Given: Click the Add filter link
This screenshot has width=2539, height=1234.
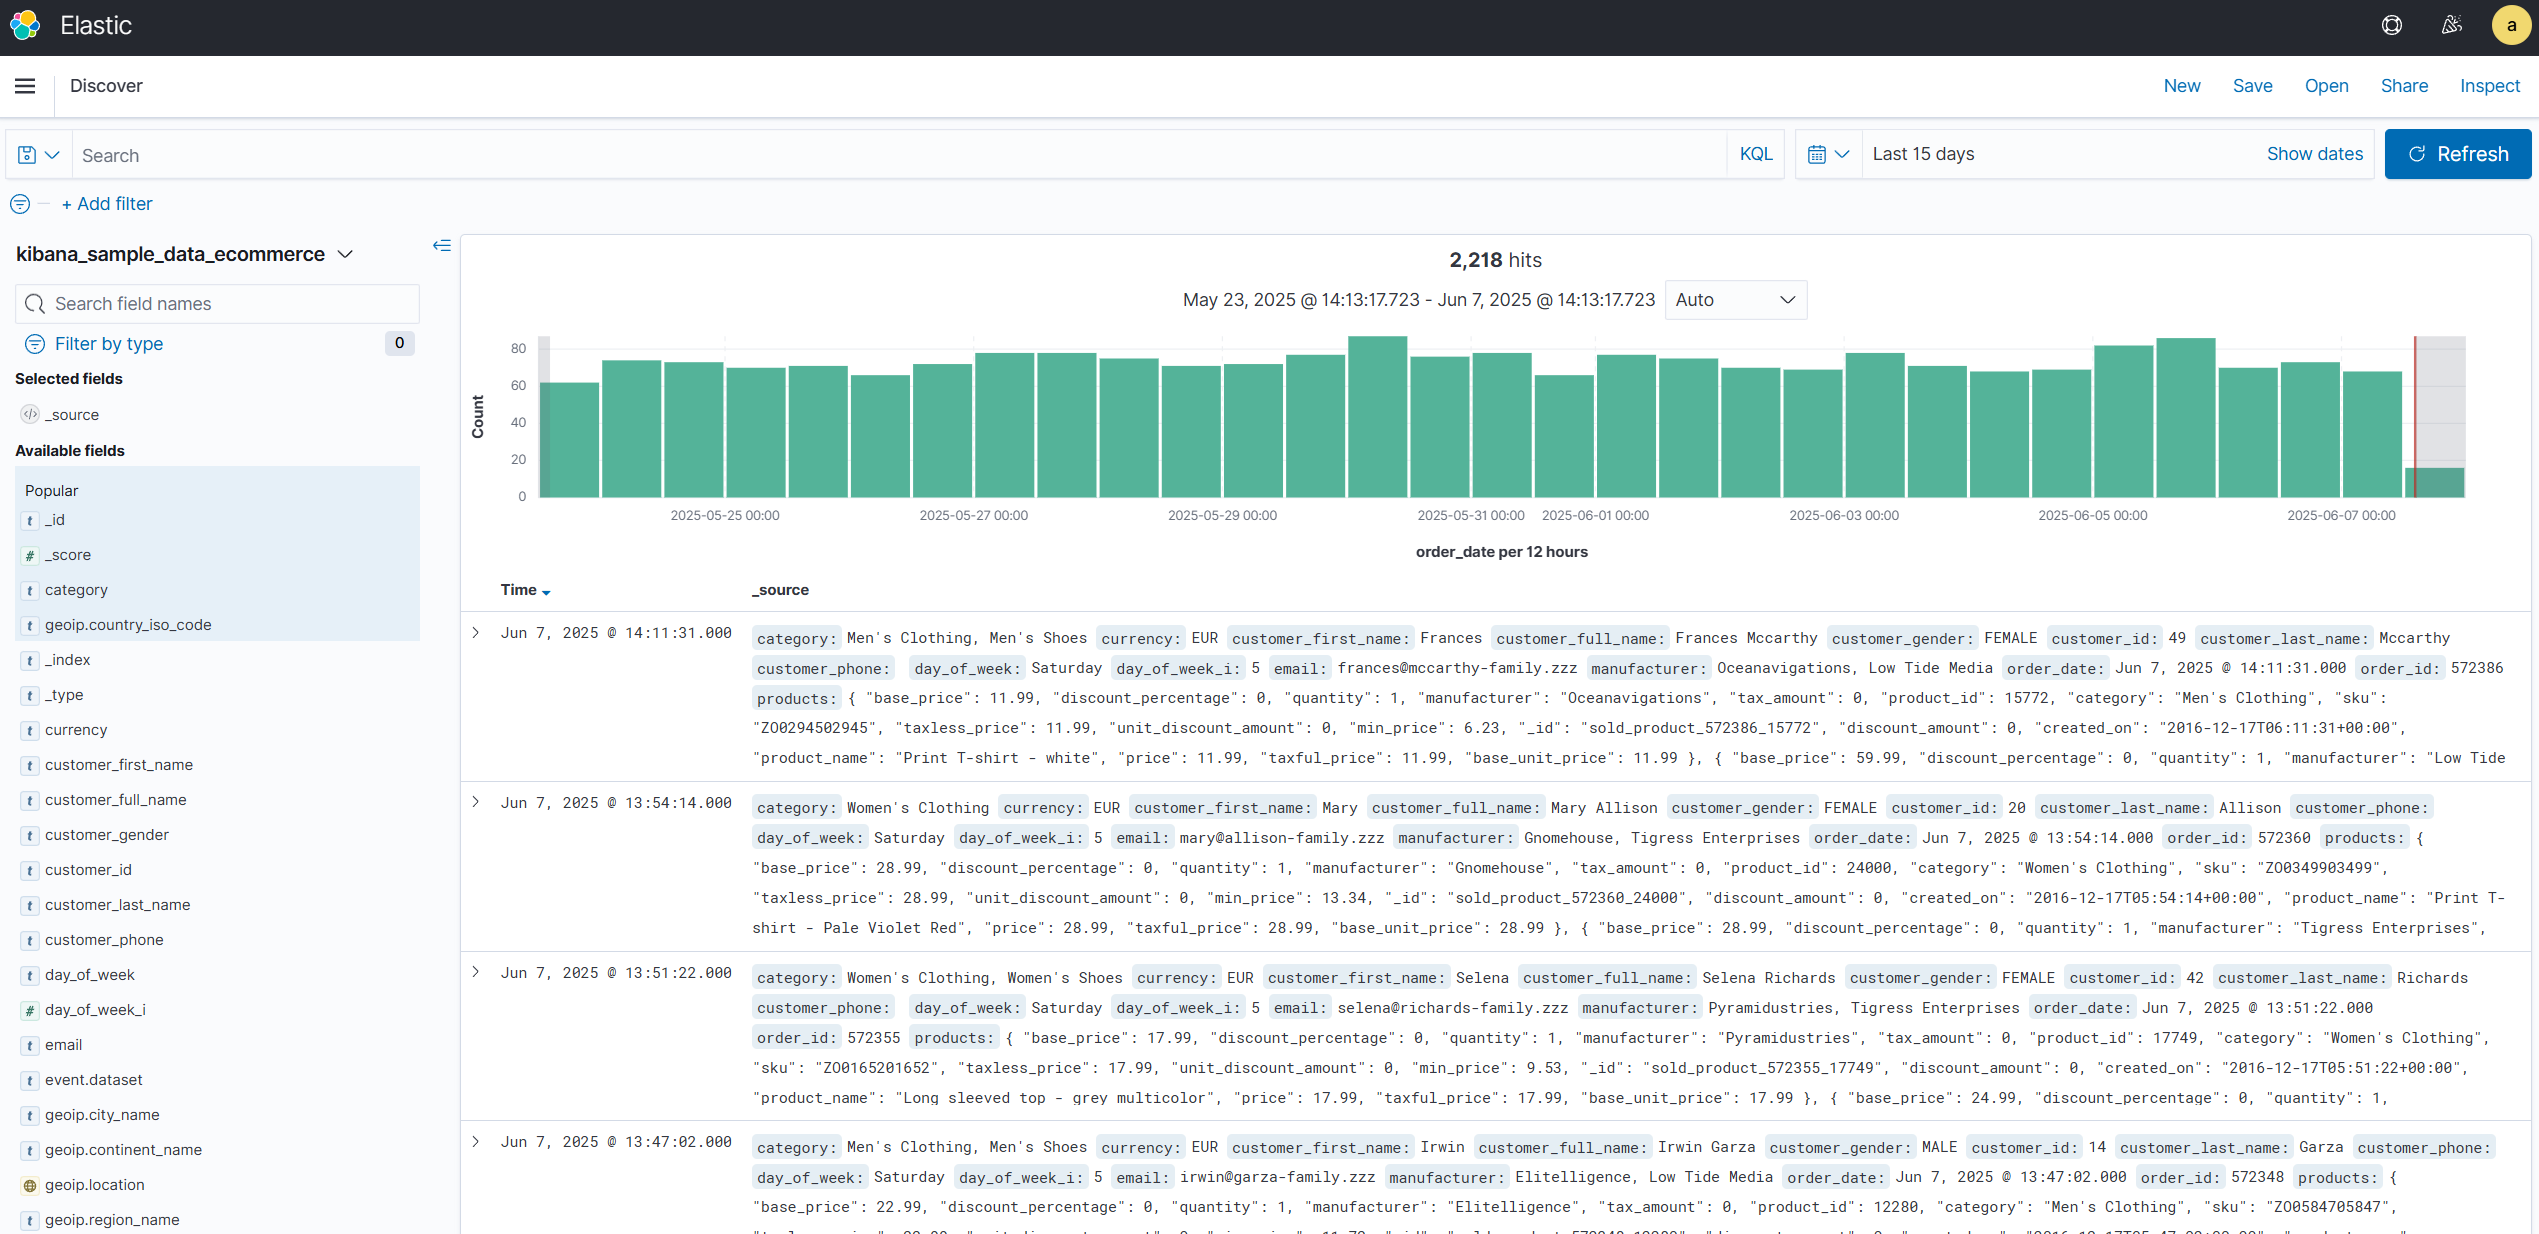Looking at the screenshot, I should [x=107, y=204].
